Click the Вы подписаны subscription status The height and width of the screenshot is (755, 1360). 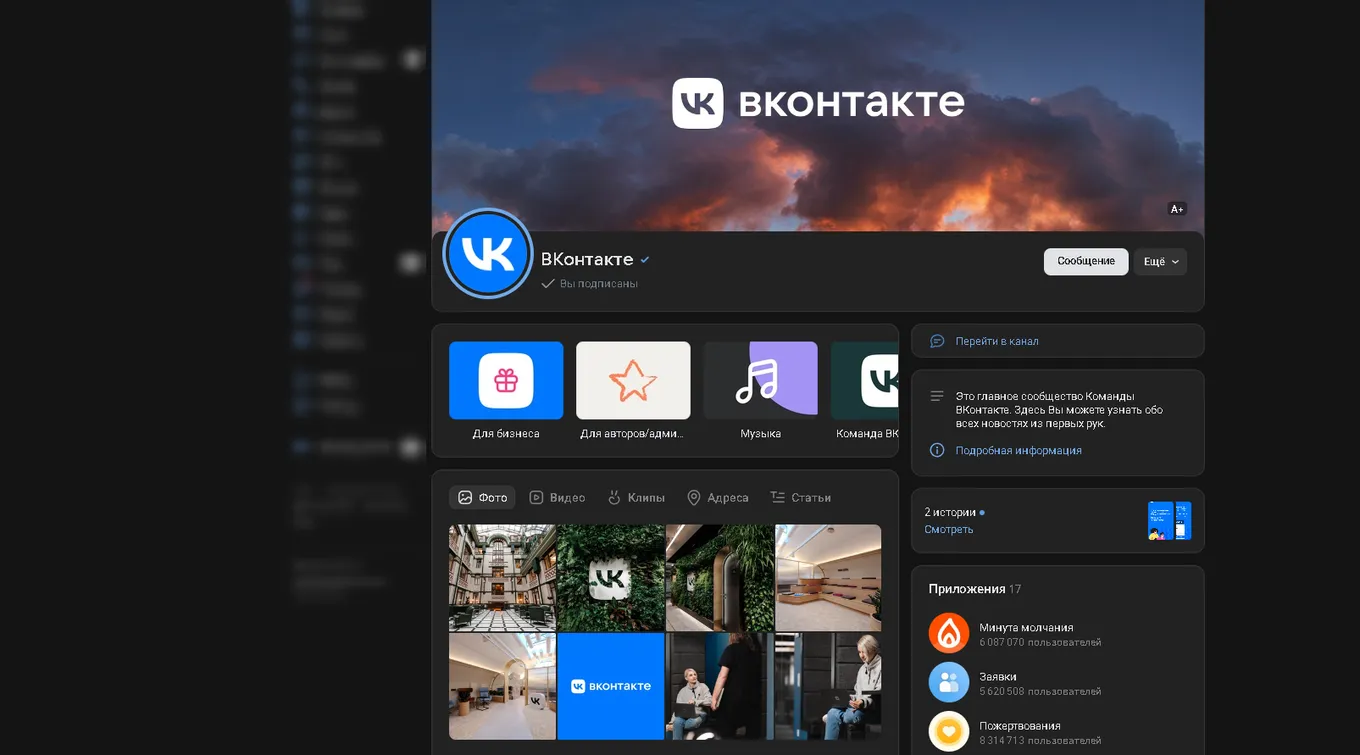tap(590, 284)
